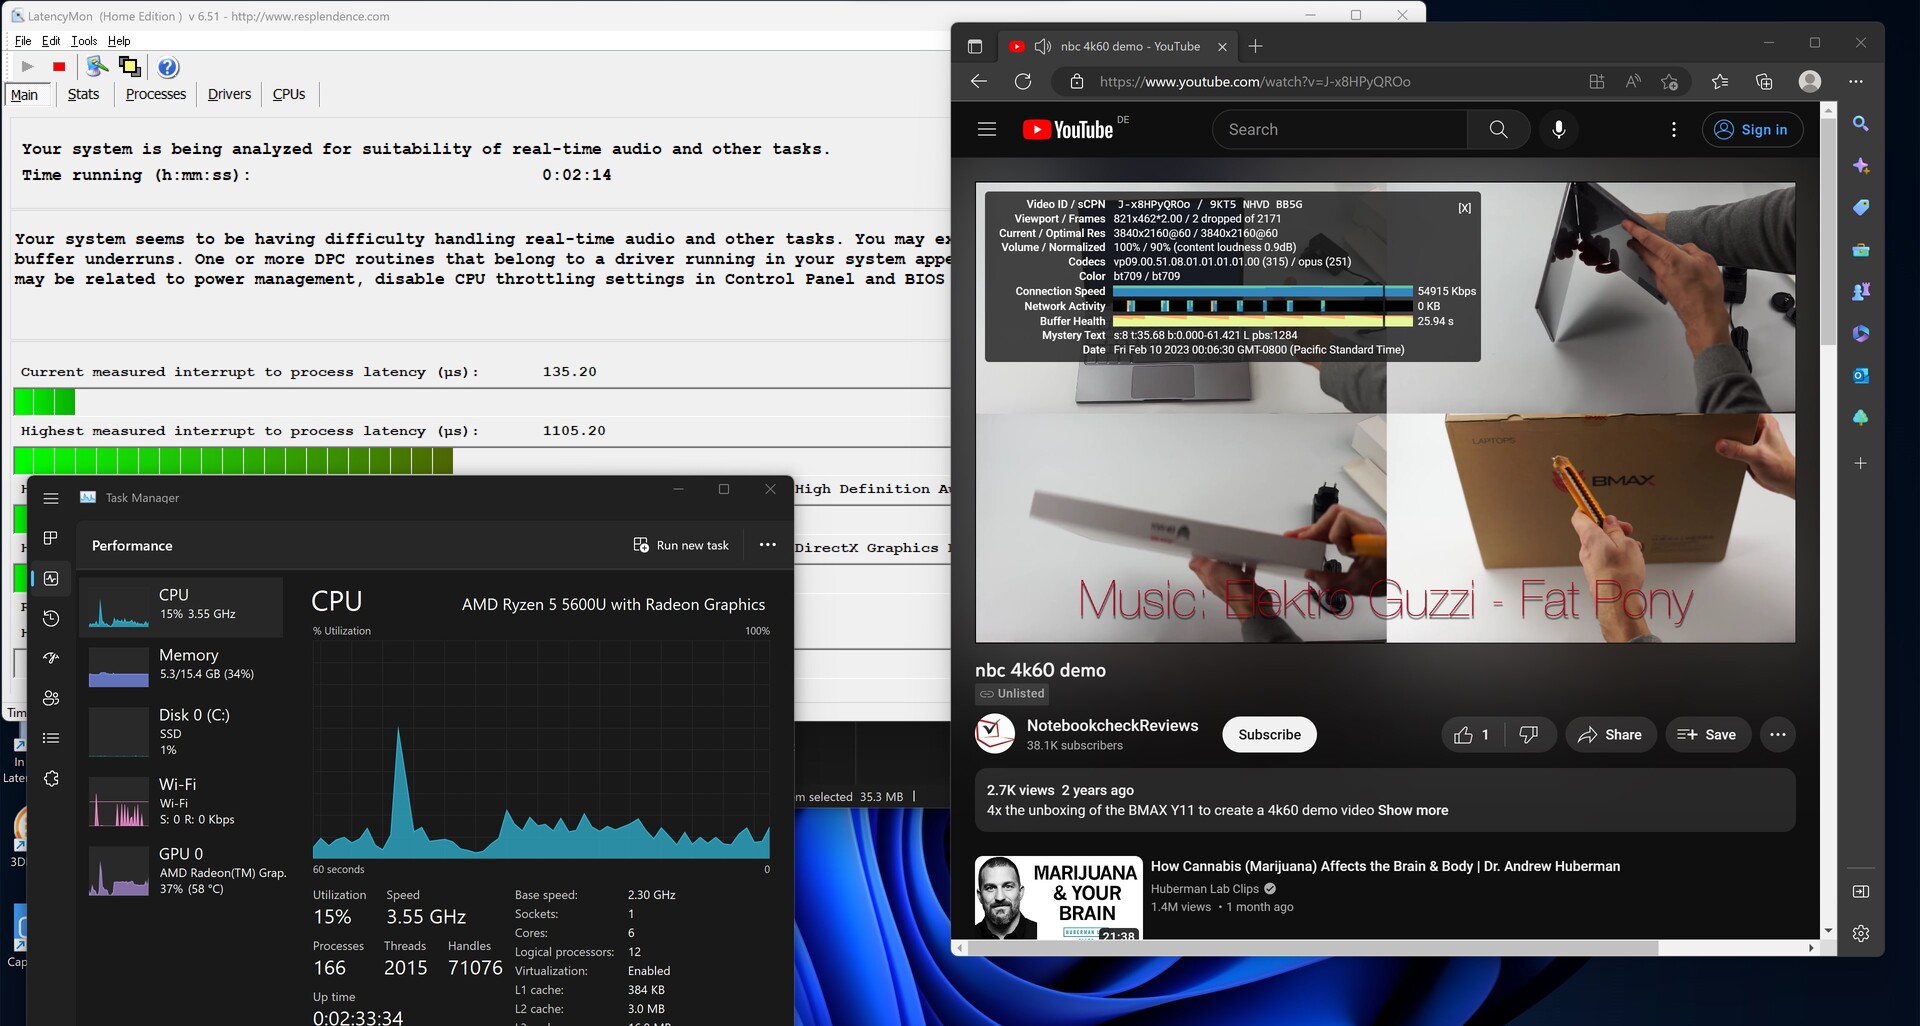Screen dimensions: 1920x1026
Task: Open LatencyMon Edit menu
Action: click(x=51, y=41)
